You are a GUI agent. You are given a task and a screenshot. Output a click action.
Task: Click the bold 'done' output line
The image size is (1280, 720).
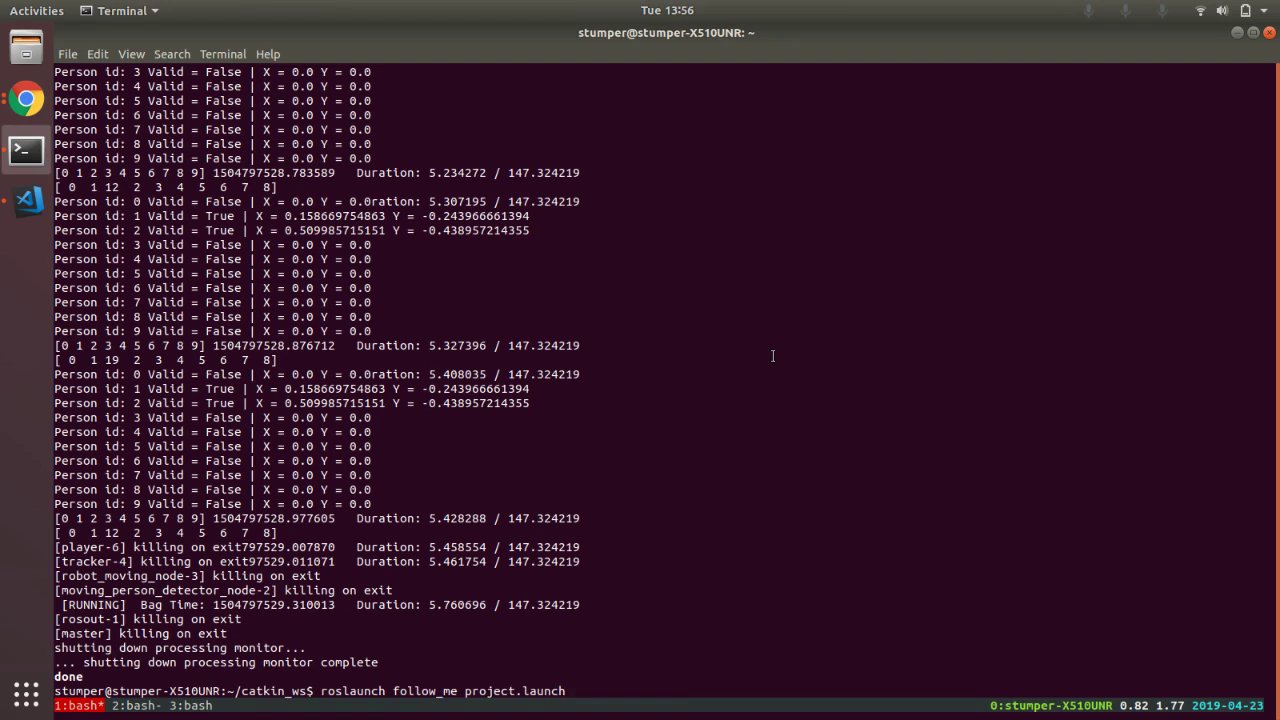pos(68,677)
